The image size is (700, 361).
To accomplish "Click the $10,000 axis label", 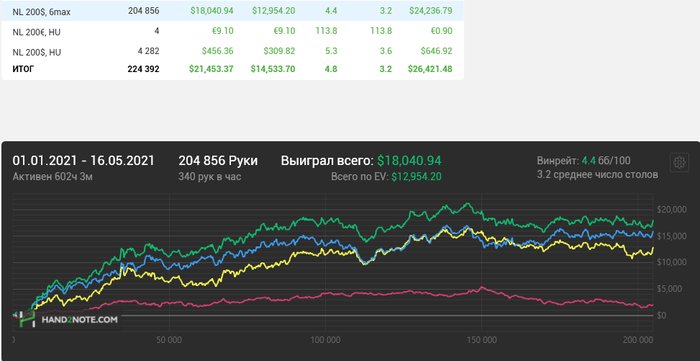I will pyautogui.click(x=672, y=262).
